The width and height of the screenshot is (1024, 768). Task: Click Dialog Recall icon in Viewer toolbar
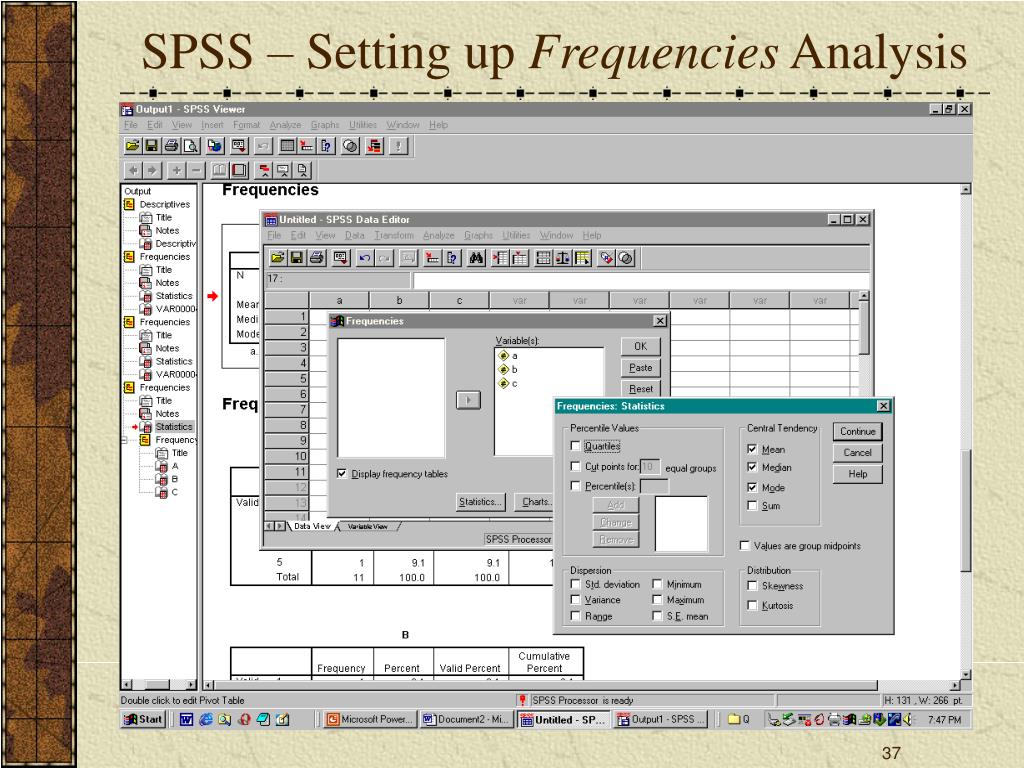click(x=239, y=146)
